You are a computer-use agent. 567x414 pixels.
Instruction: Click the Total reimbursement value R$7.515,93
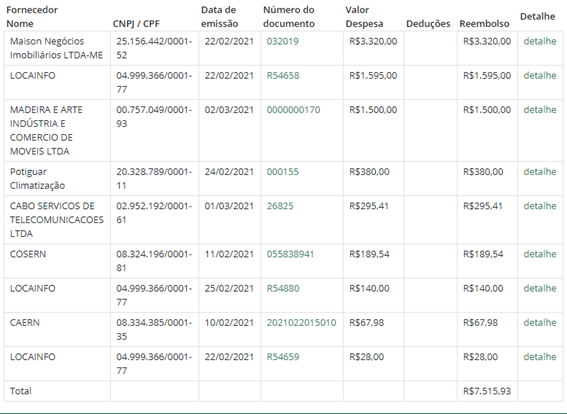(487, 391)
